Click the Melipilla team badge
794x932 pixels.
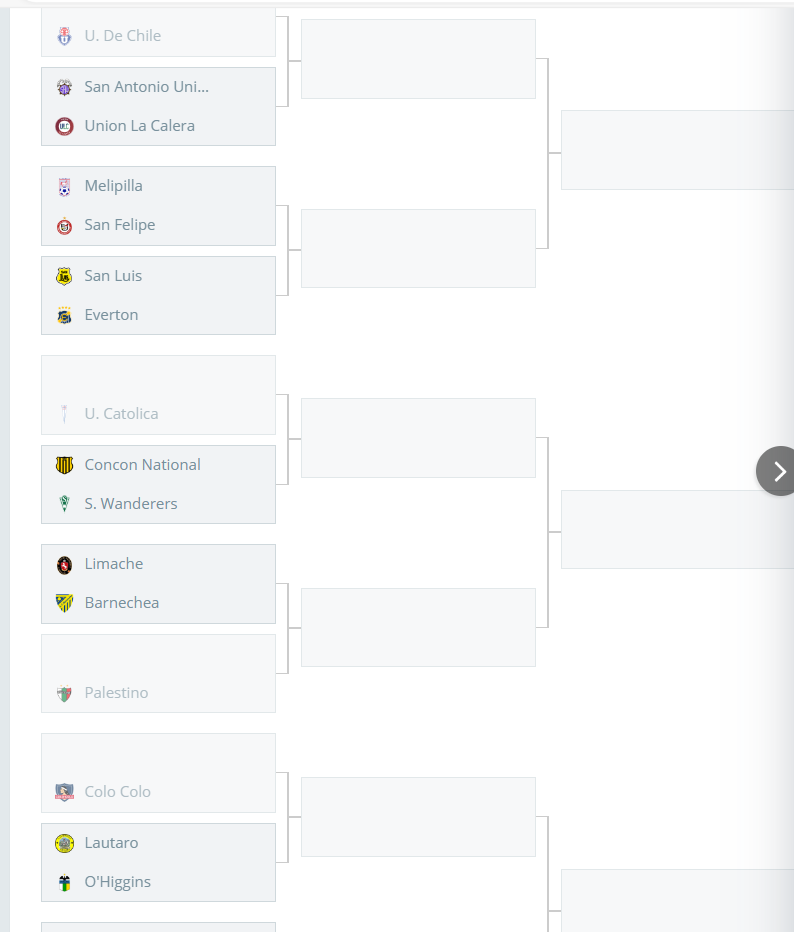click(x=64, y=187)
